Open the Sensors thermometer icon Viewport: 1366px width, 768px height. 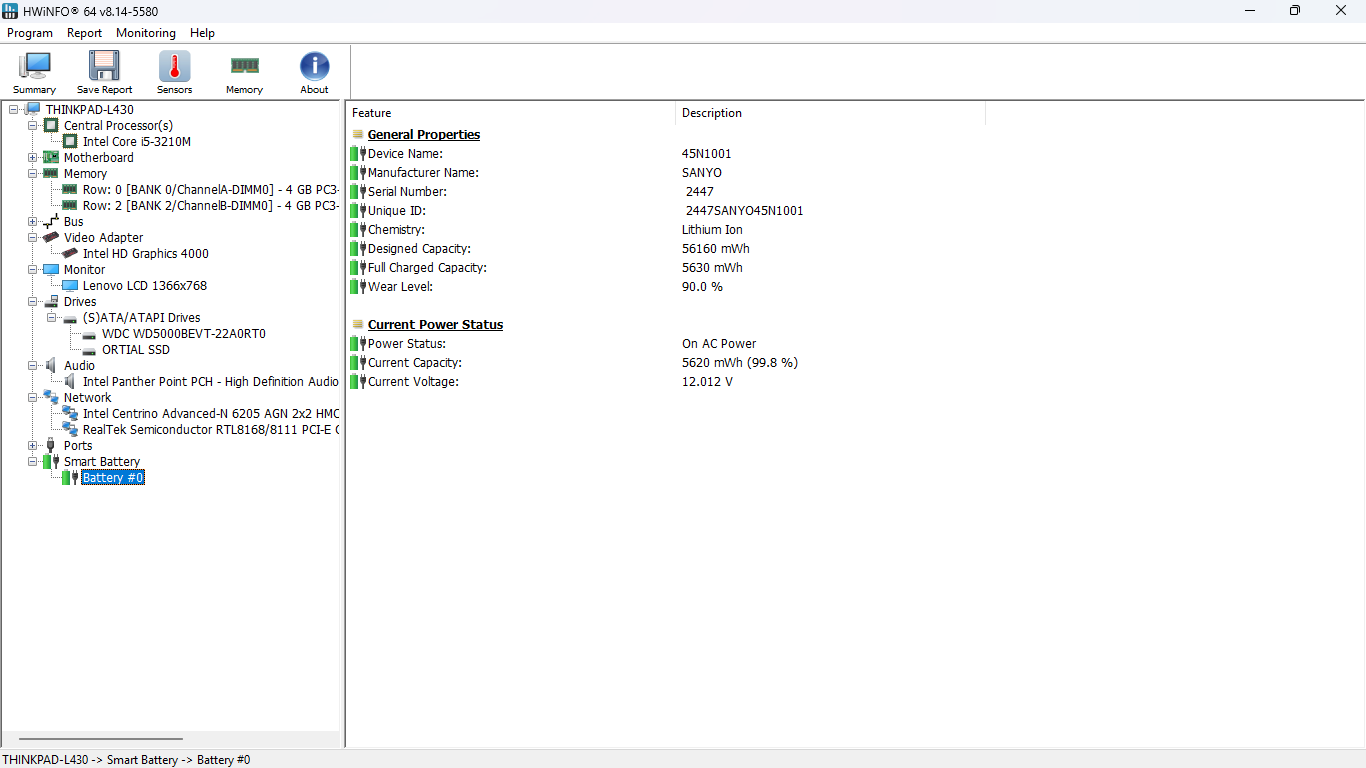tap(174, 66)
